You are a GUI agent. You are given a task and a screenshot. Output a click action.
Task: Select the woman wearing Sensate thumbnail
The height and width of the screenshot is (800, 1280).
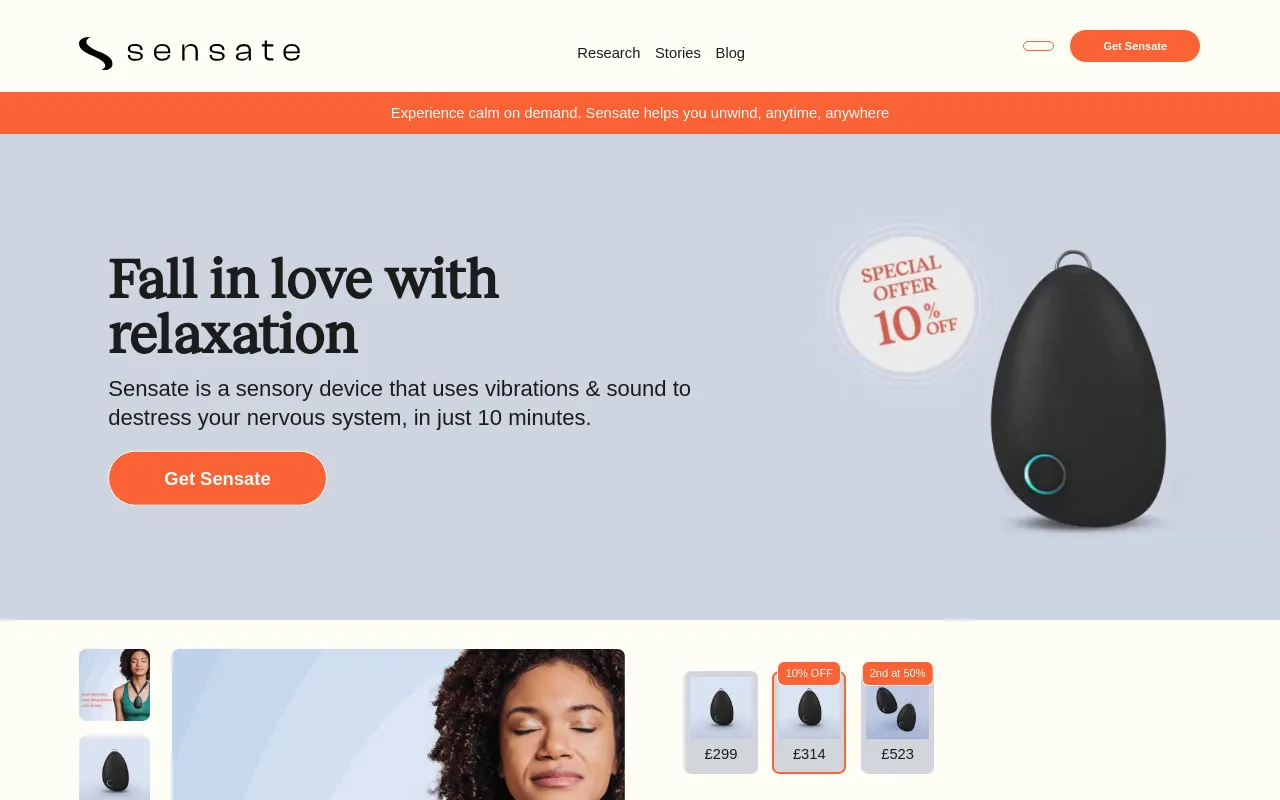115,685
